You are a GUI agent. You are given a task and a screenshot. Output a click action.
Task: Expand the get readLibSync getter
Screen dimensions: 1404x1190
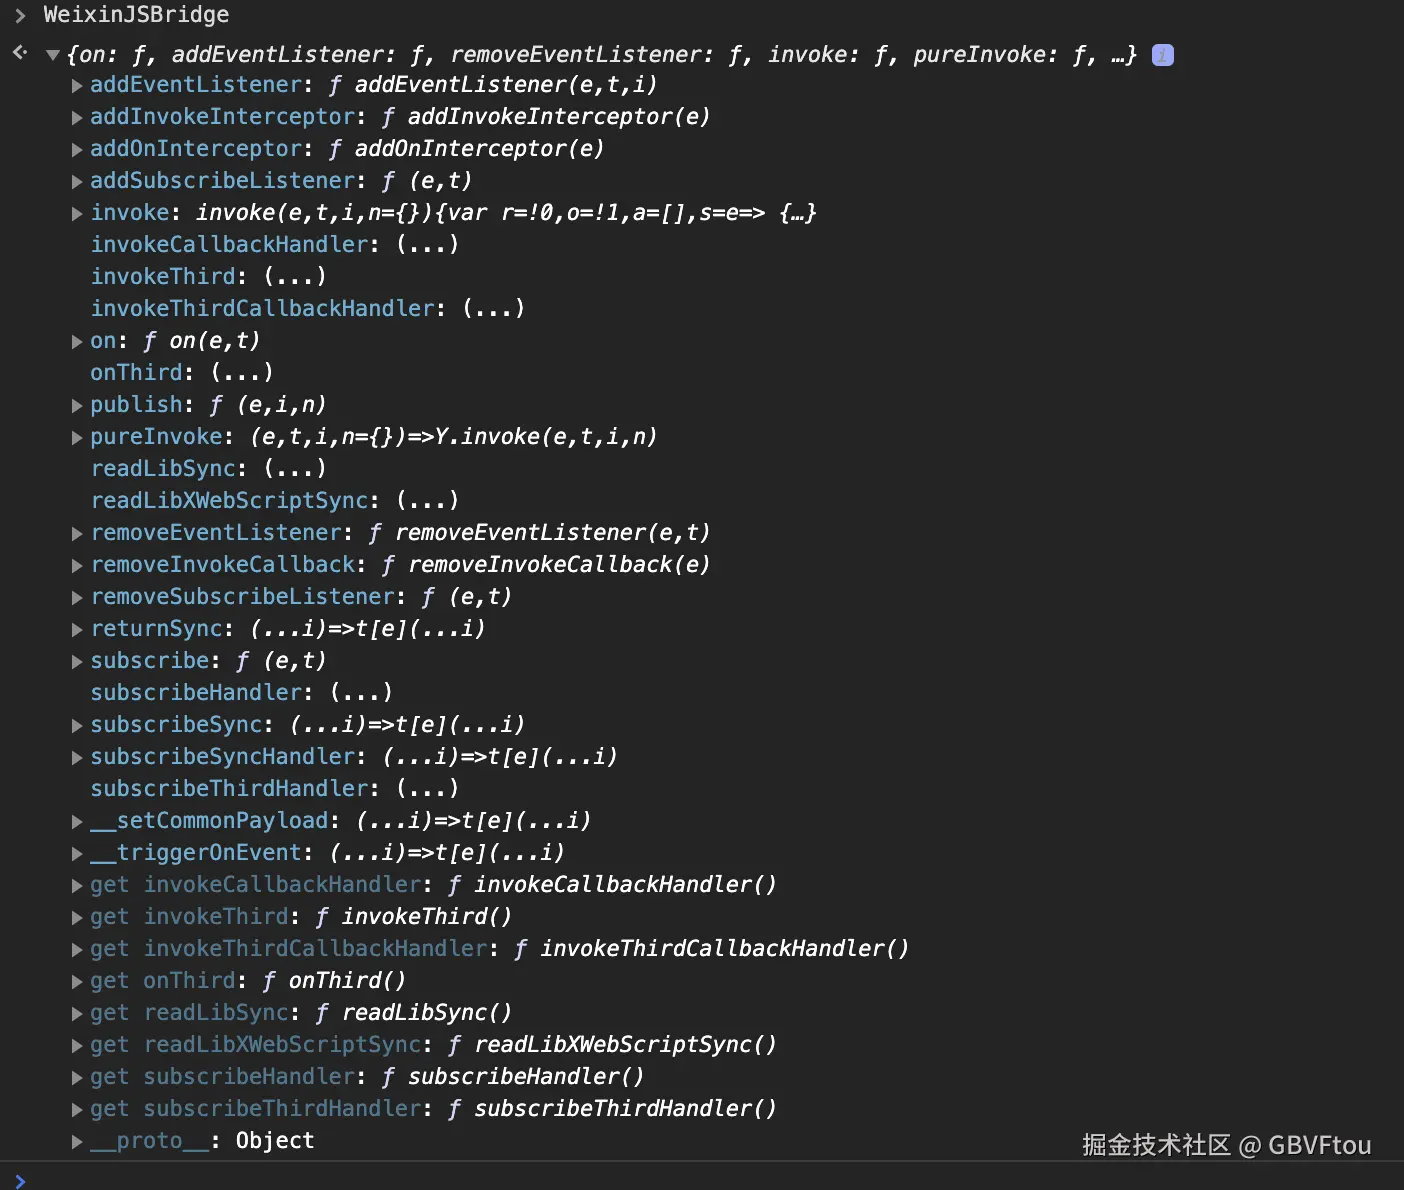coord(77,1014)
